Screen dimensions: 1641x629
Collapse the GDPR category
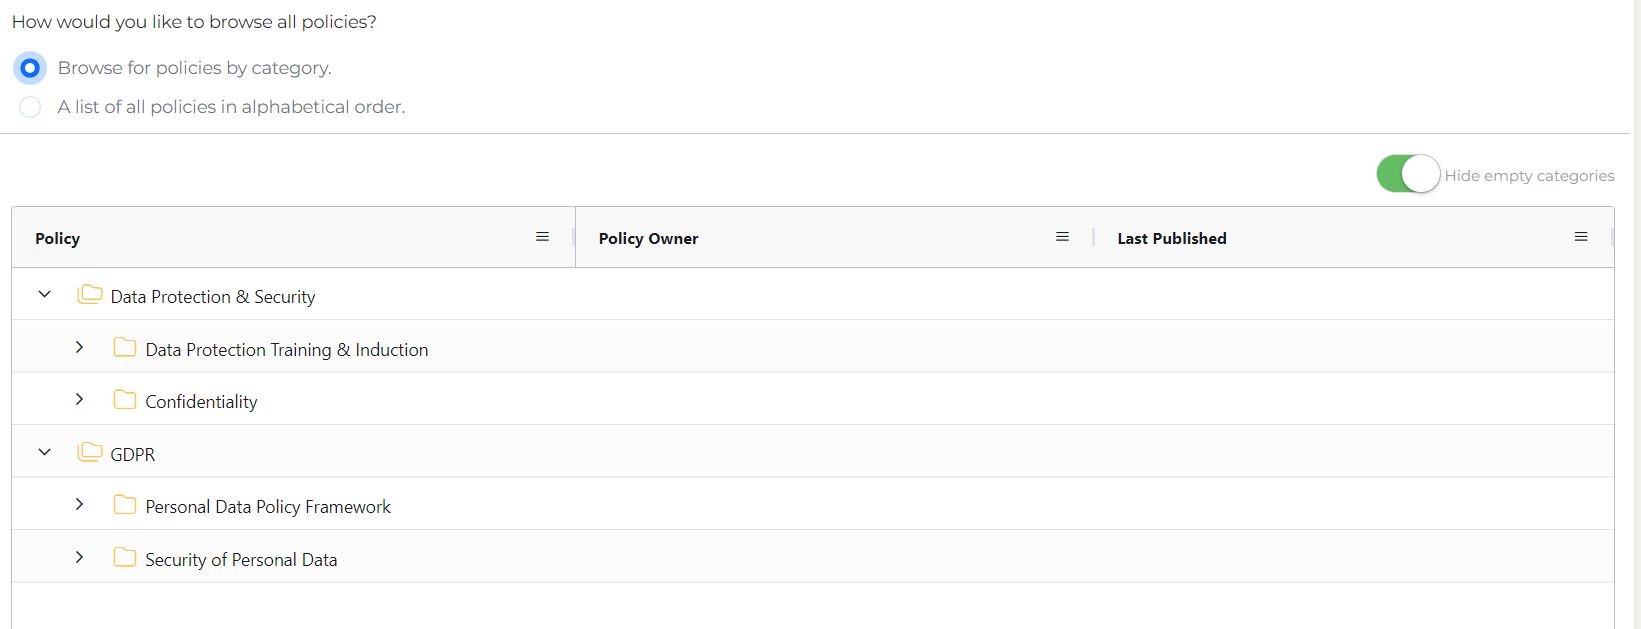tap(43, 451)
